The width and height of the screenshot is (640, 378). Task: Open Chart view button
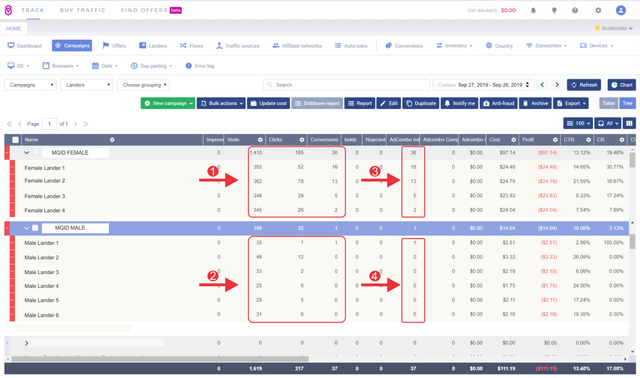point(622,85)
